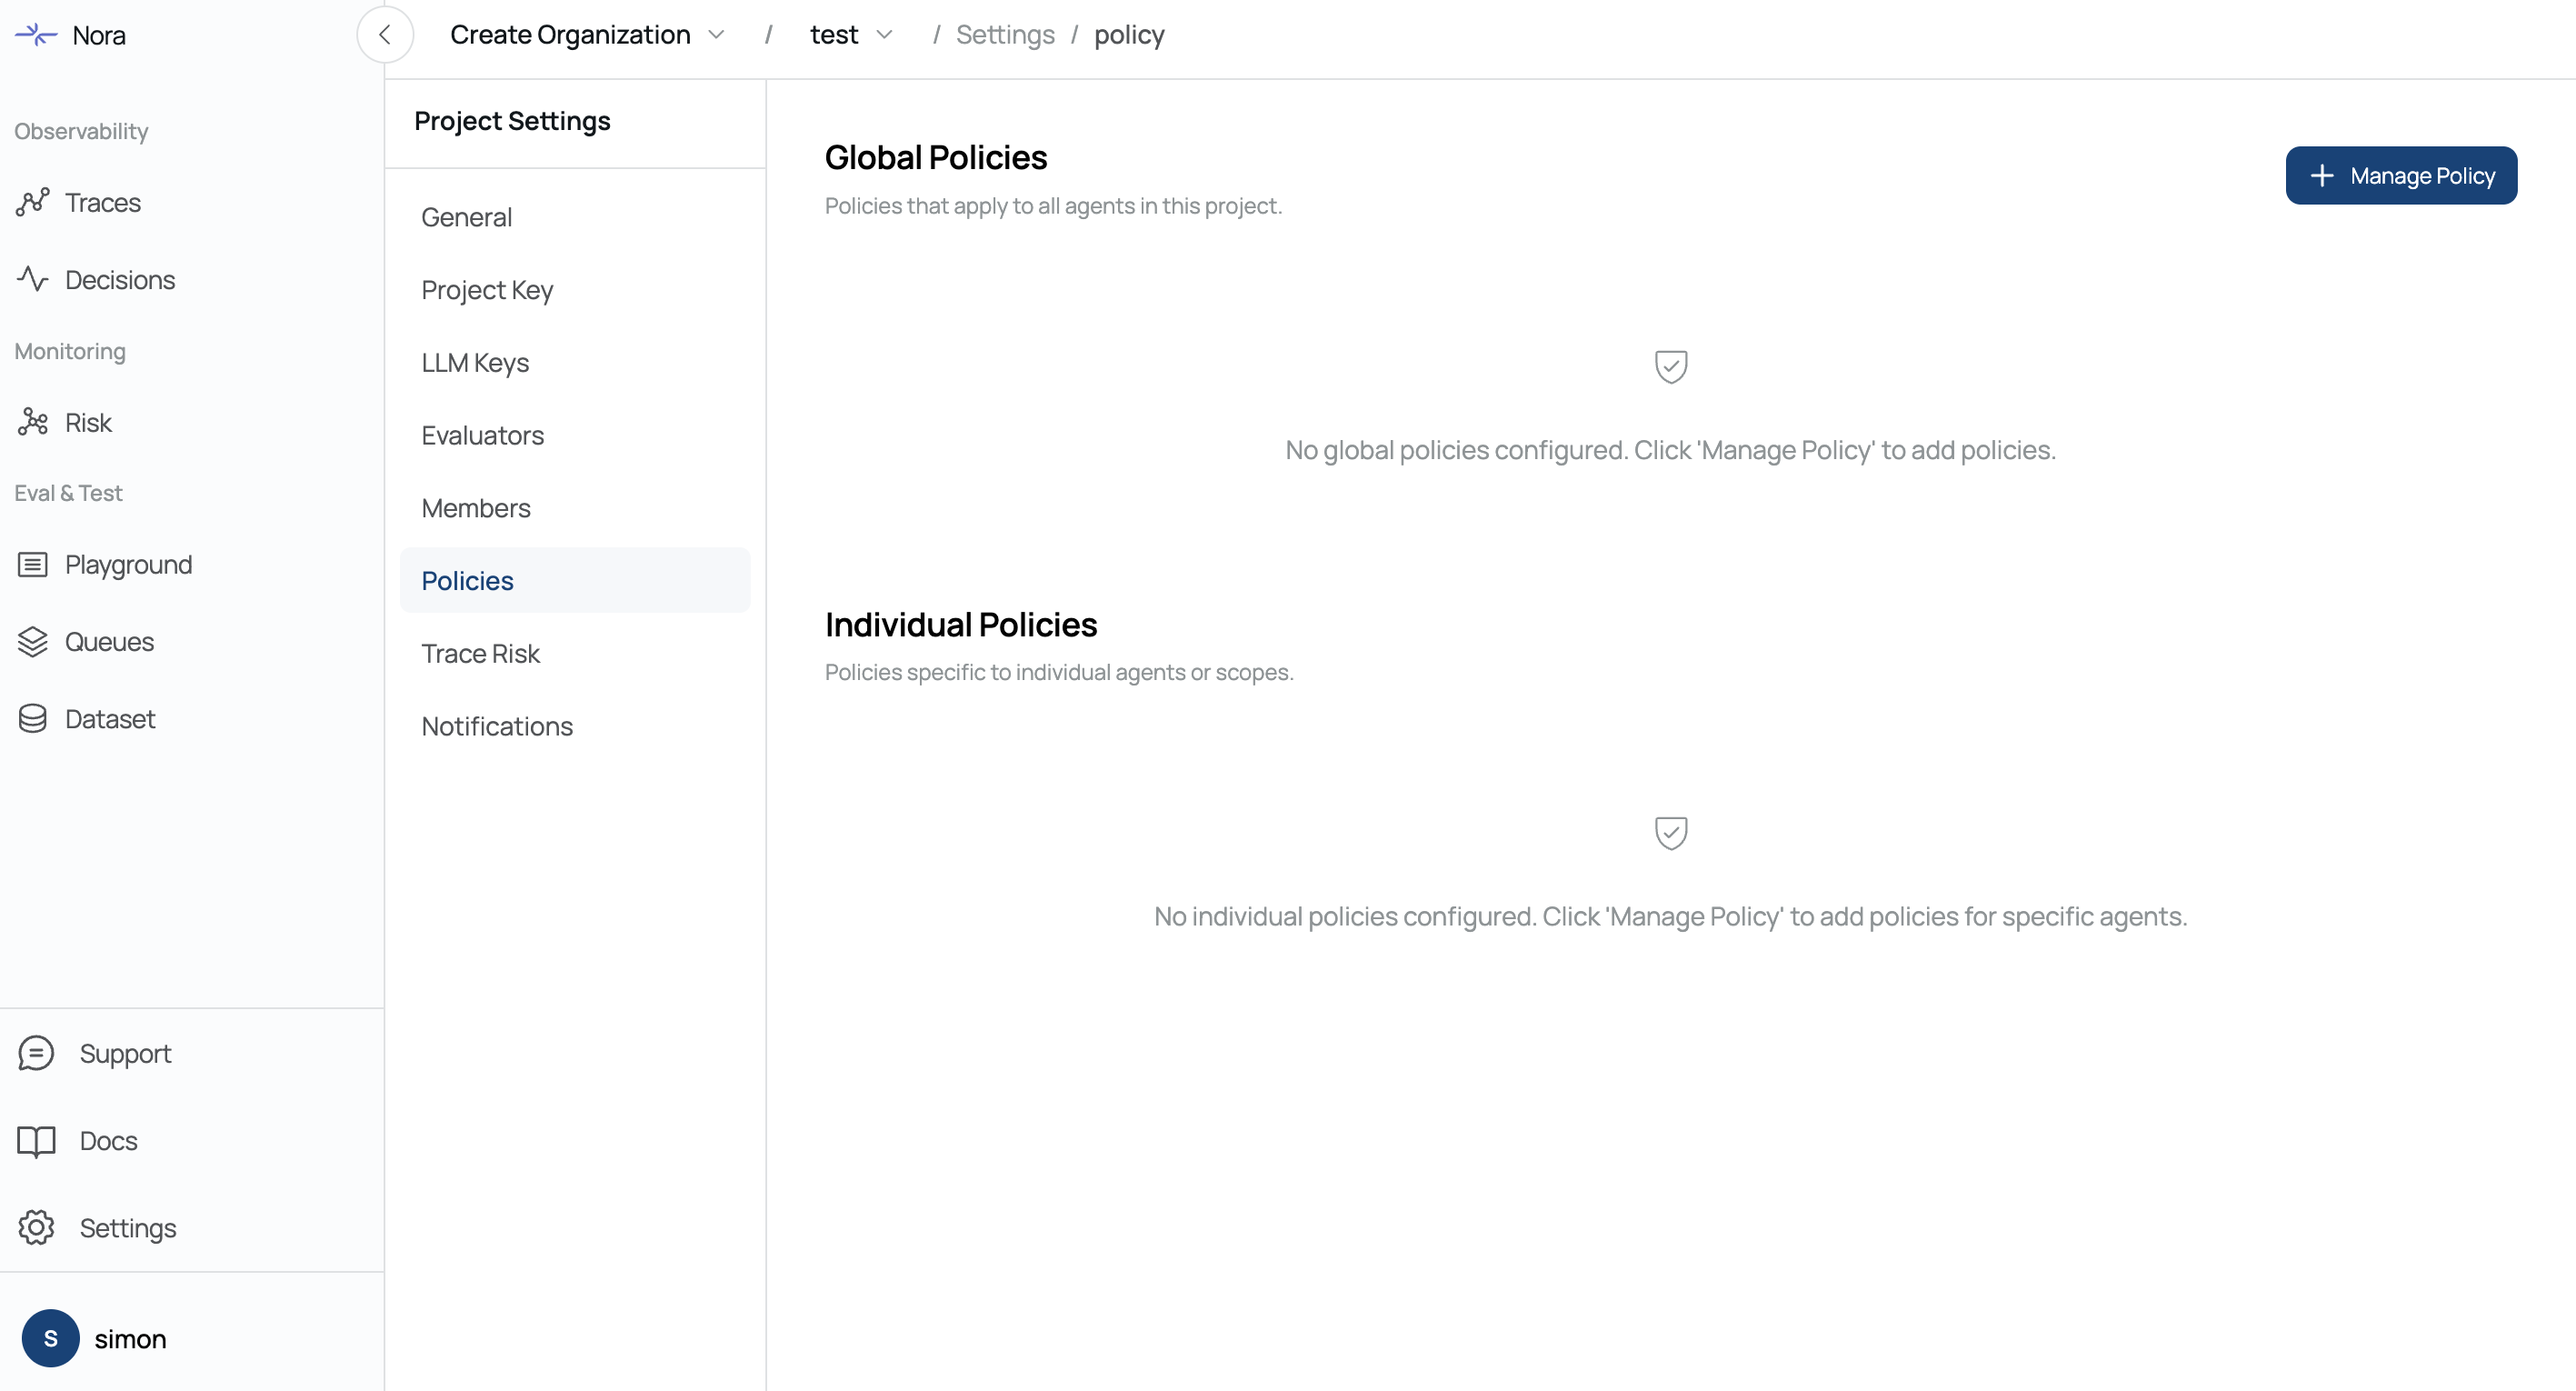The image size is (2576, 1391).
Task: Open Playground via its panel icon
Action: coord(32,565)
